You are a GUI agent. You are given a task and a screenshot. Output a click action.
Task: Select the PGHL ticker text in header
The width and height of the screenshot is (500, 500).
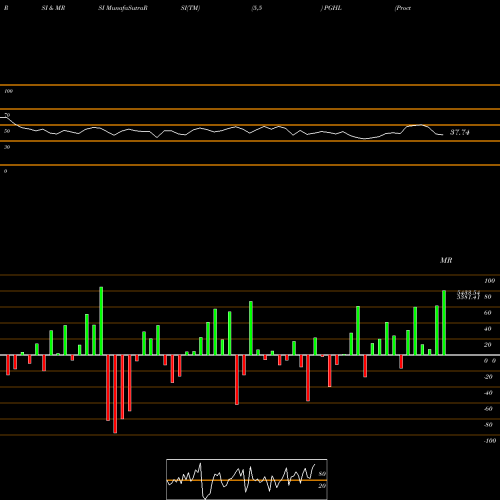point(333,8)
